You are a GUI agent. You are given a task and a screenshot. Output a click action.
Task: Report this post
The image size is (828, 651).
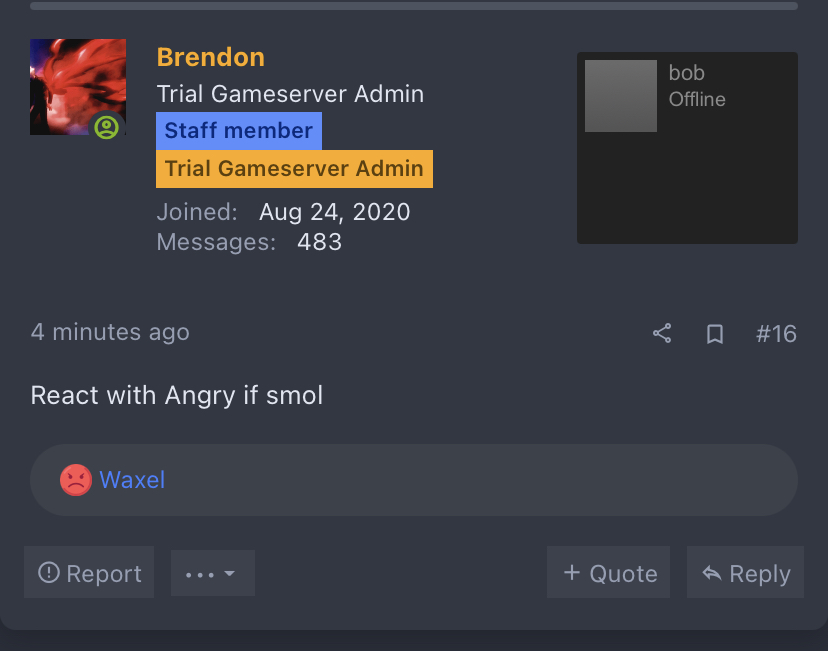coord(89,573)
